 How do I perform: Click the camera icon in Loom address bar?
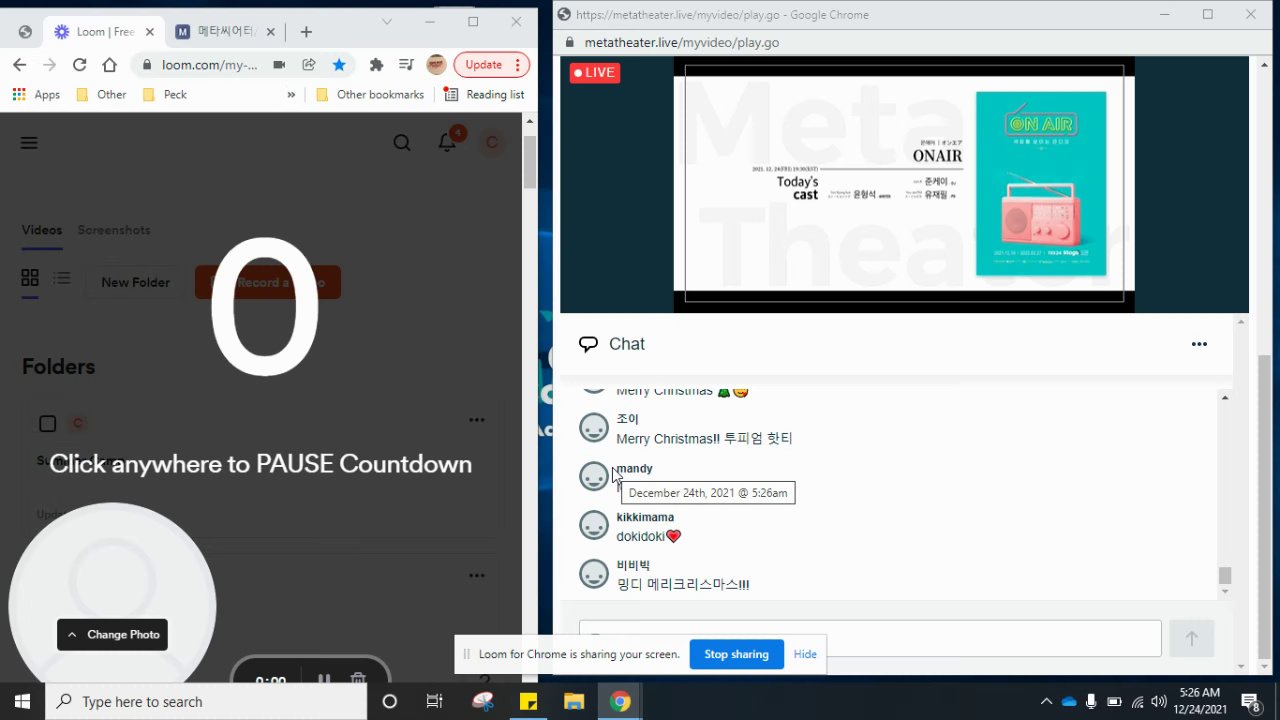coord(279,65)
